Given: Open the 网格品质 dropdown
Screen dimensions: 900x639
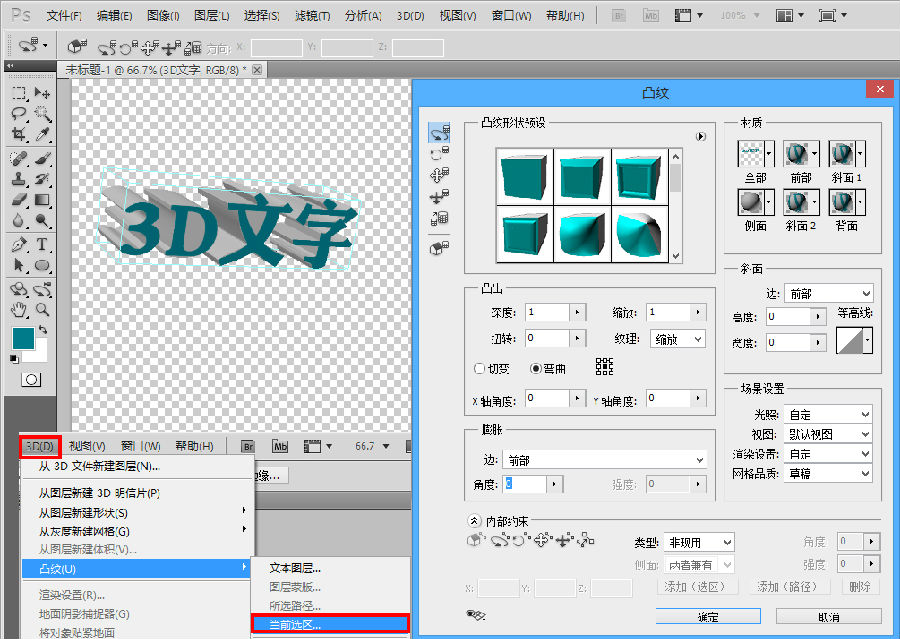Looking at the screenshot, I should [x=828, y=473].
